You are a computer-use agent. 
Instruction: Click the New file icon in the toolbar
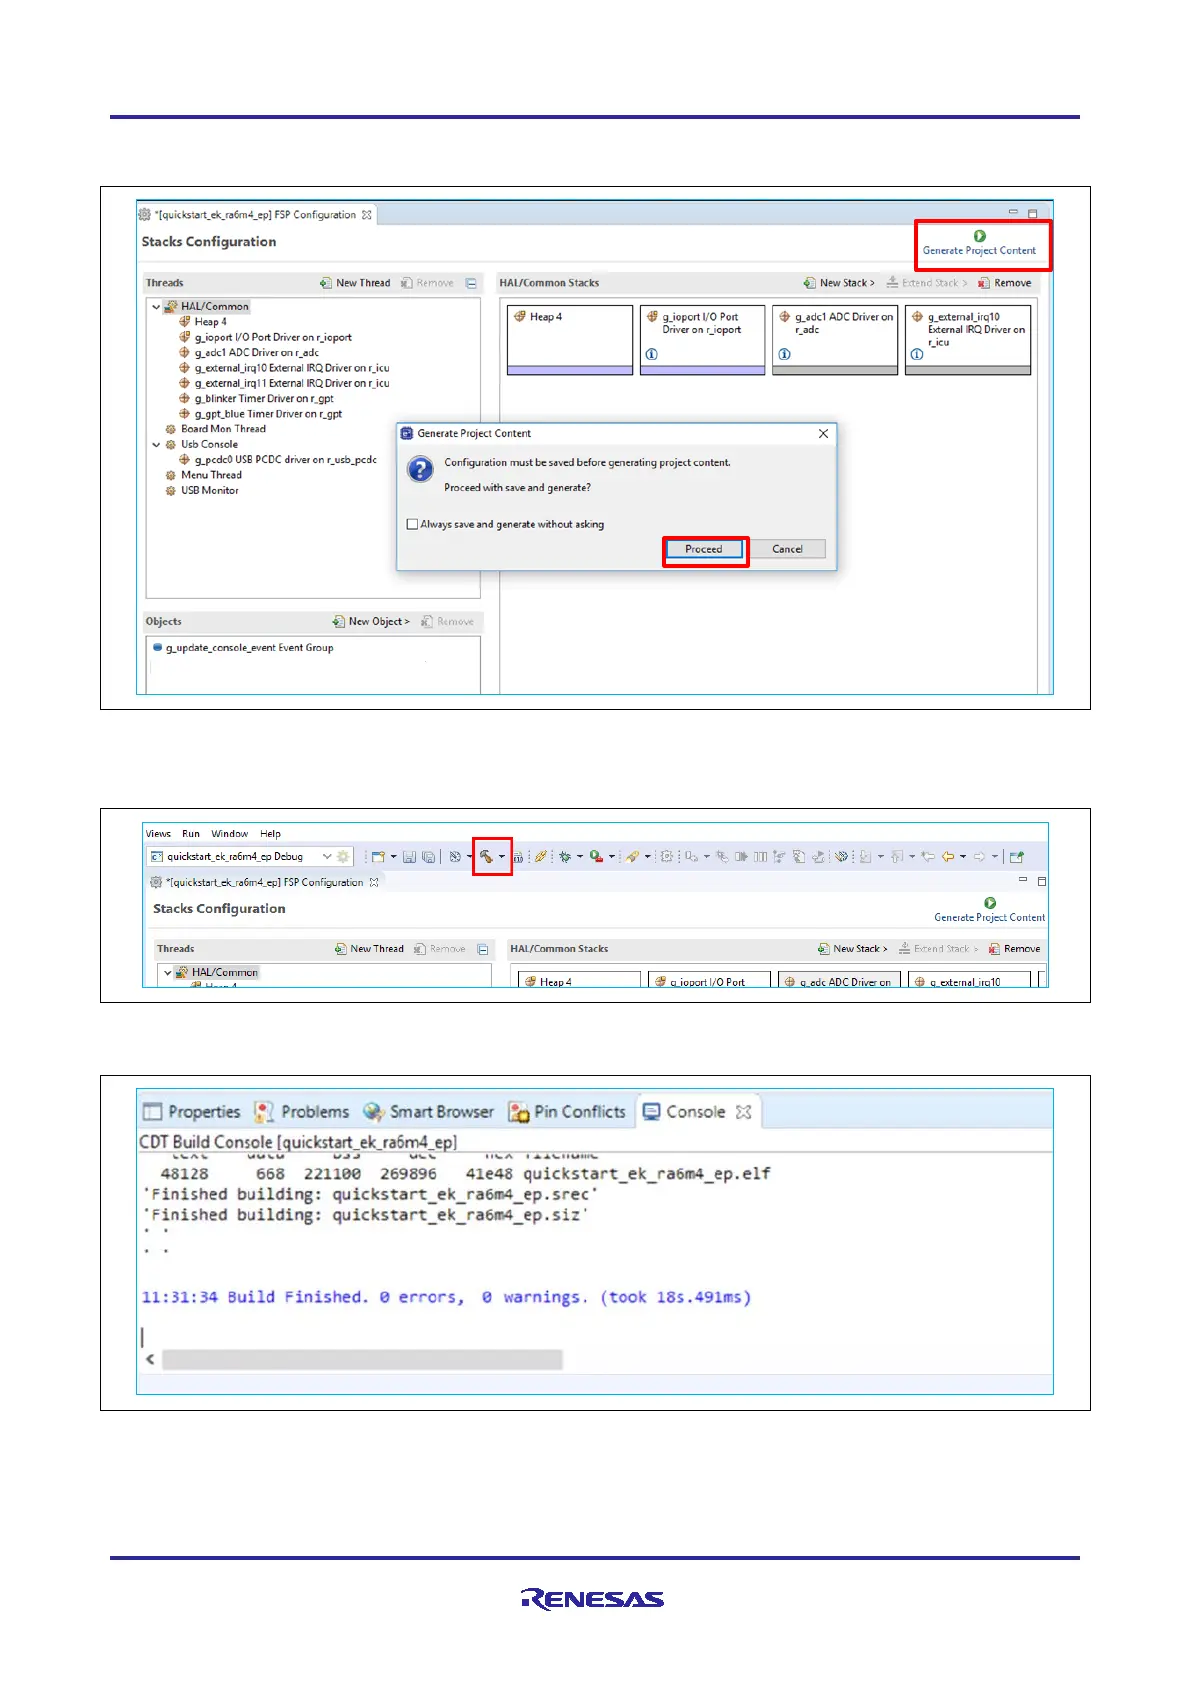[378, 857]
